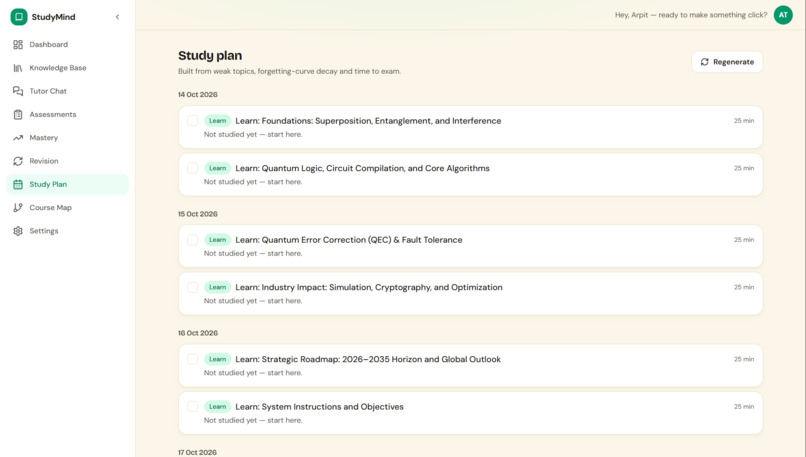
Task: Navigate to Assessments
Action: point(67,115)
